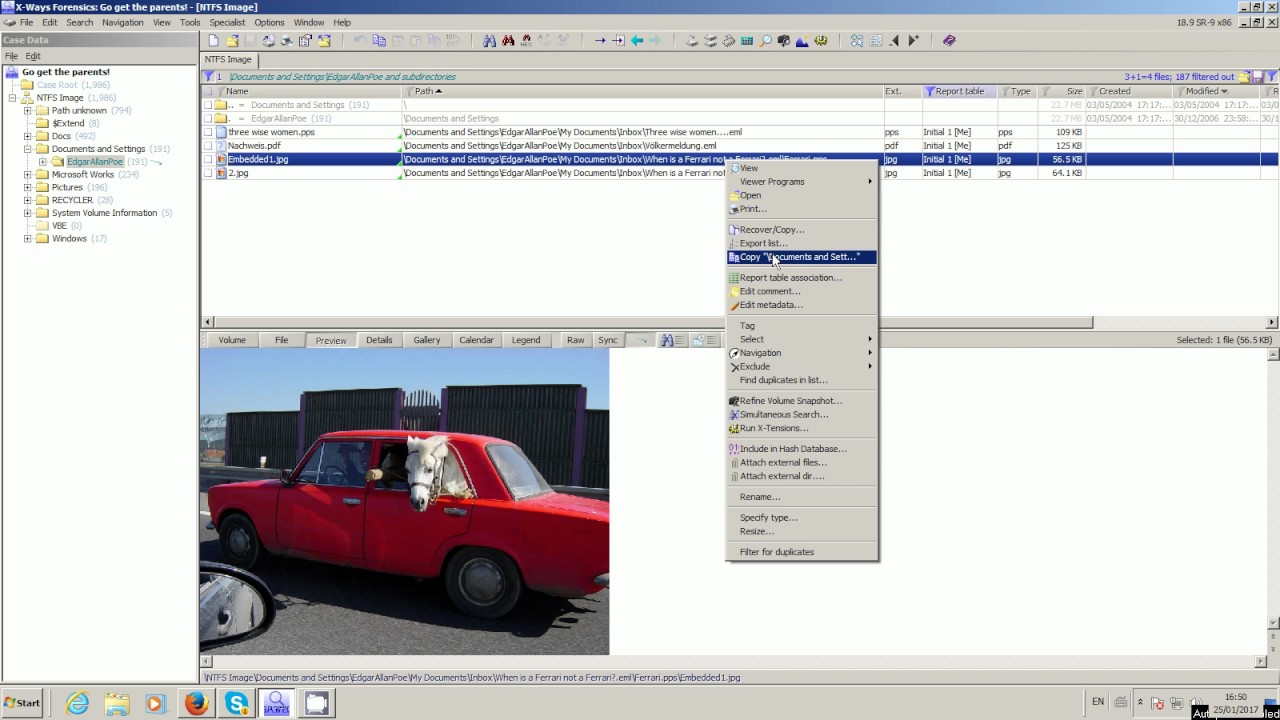Image resolution: width=1280 pixels, height=720 pixels.
Task: Expand the Path unknown tree node
Action: (28, 111)
